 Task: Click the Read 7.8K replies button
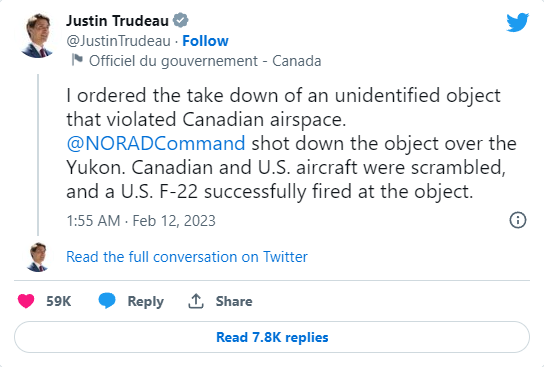tap(272, 337)
